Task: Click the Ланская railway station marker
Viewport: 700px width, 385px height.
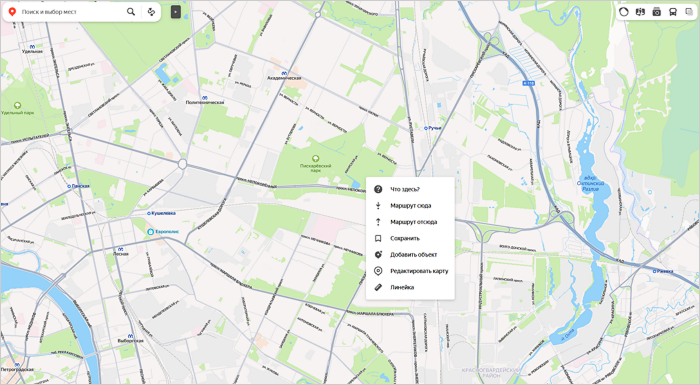Action: pyautogui.click(x=69, y=186)
